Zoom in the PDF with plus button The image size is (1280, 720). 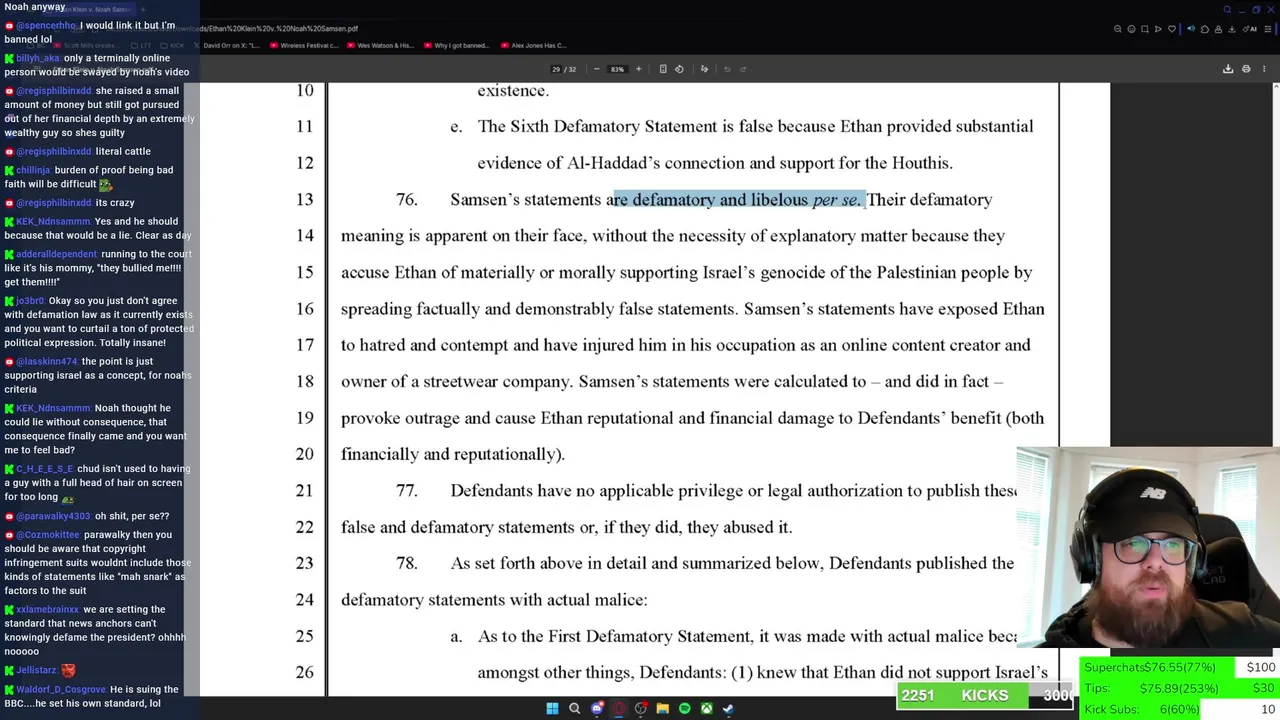(x=638, y=69)
